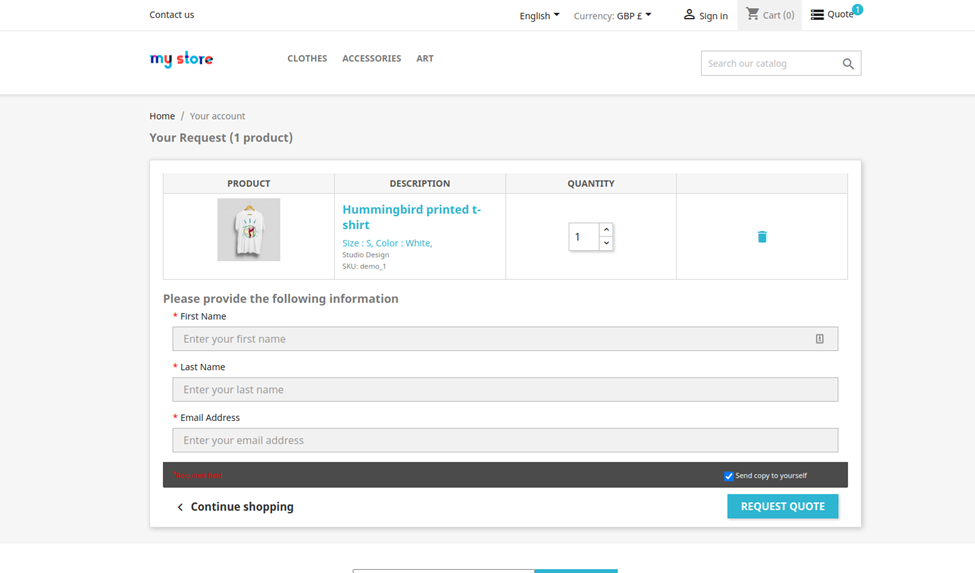This screenshot has height=573, width=975.
Task: Open the English language dropdown
Action: tap(539, 16)
